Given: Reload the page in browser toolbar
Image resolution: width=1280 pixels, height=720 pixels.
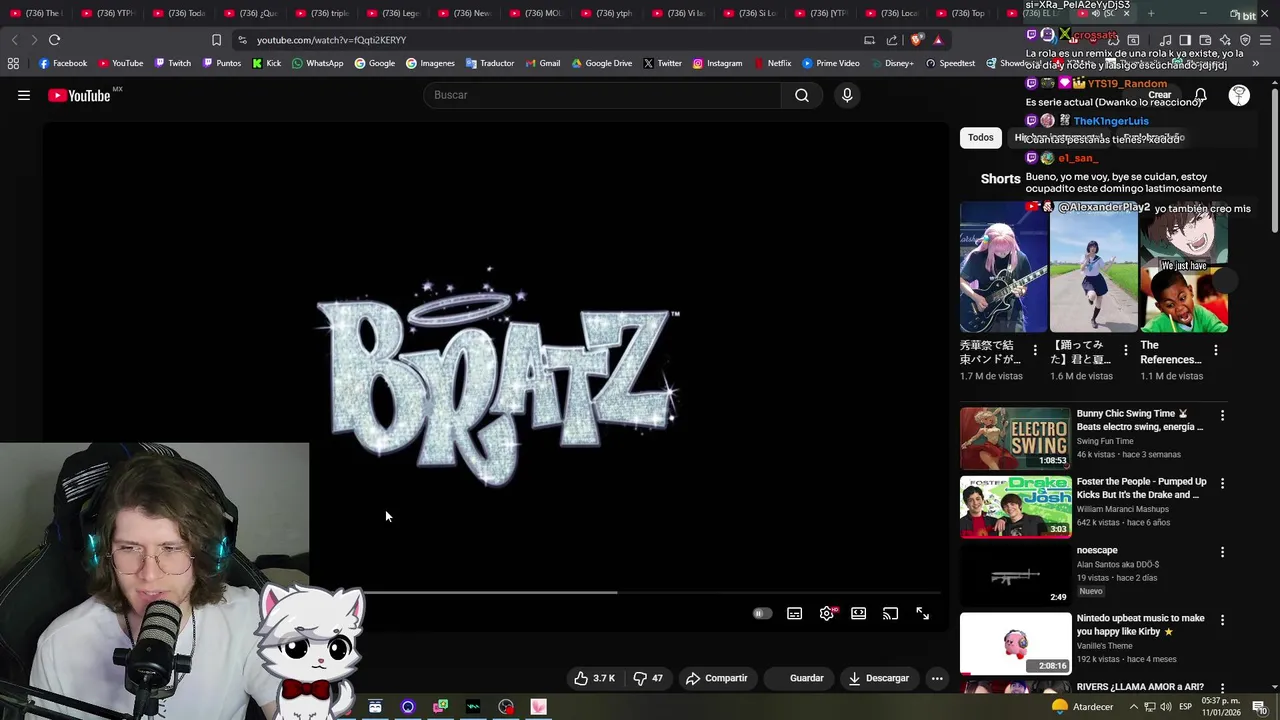Looking at the screenshot, I should [54, 40].
